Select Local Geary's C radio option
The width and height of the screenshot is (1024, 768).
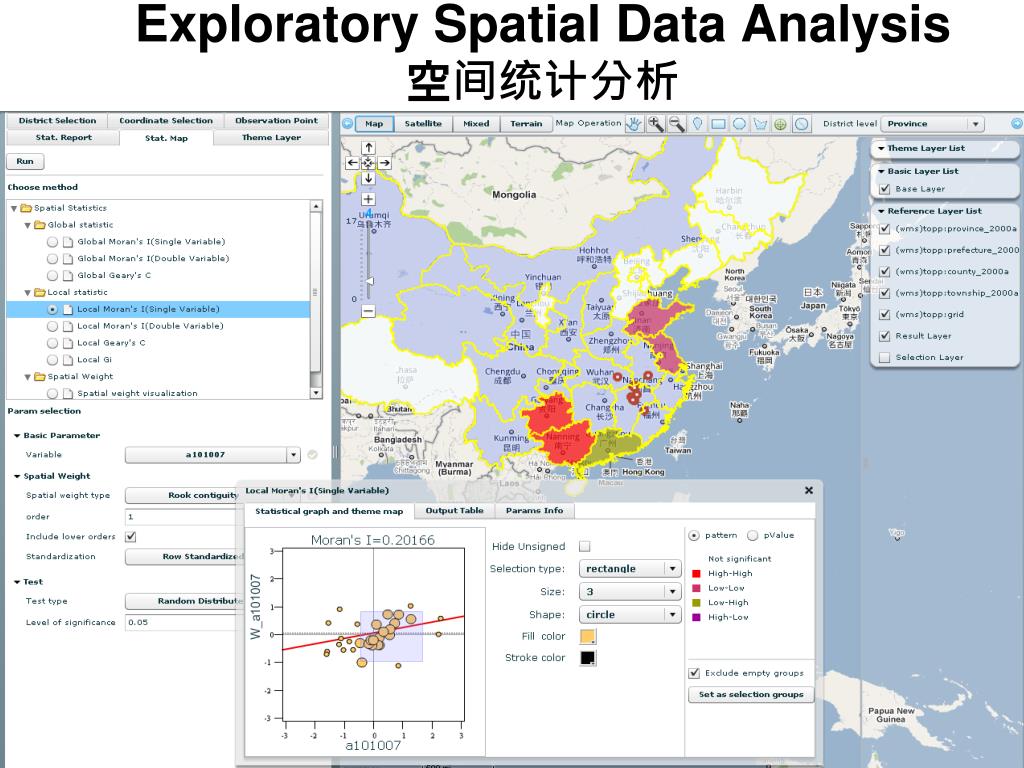click(52, 343)
